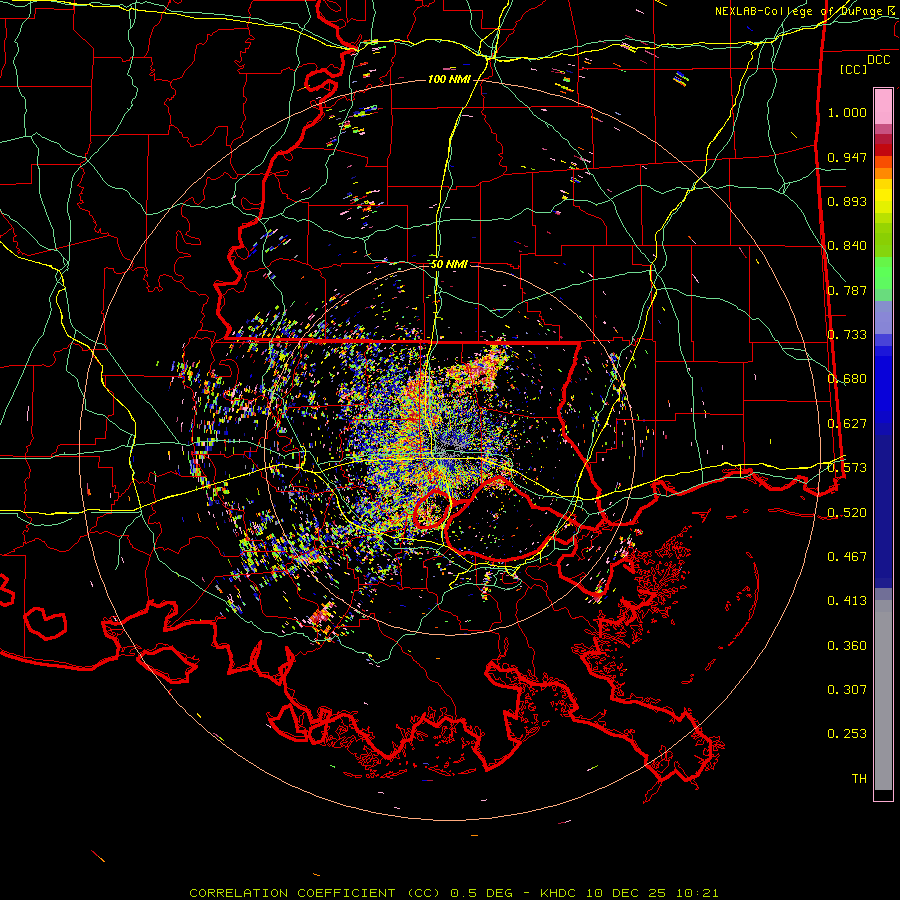Click the Correlation Coefficient caption at the bottom

pos(453,893)
